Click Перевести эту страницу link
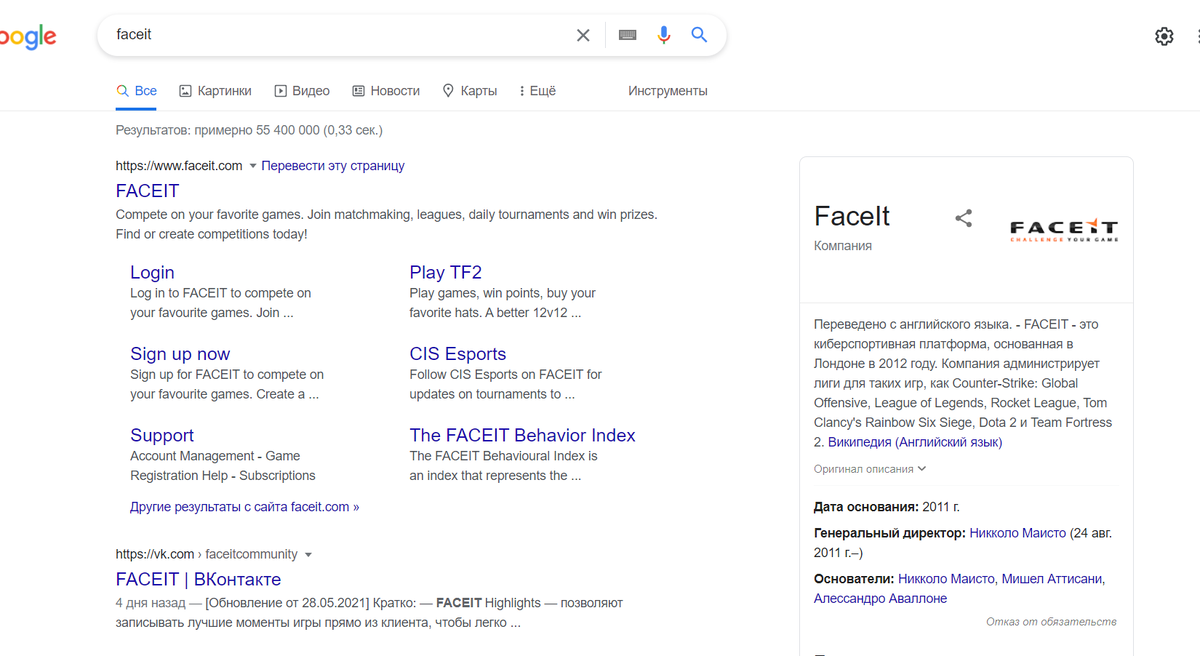The width and height of the screenshot is (1200, 656). point(333,166)
